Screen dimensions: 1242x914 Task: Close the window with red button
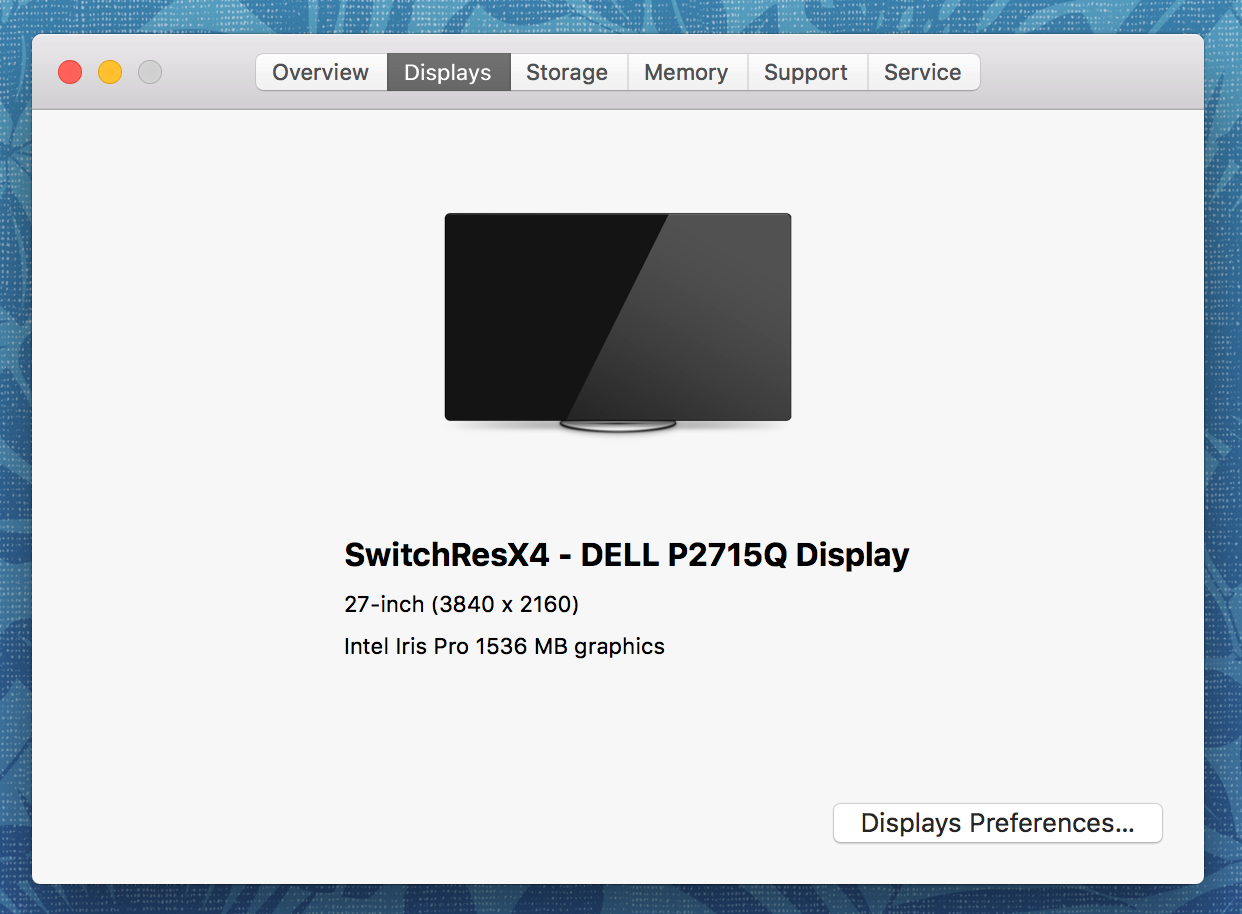pos(70,72)
